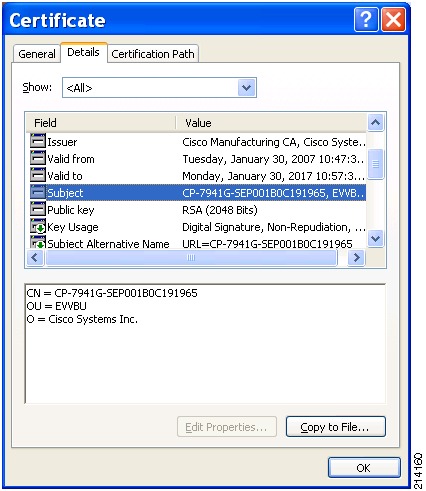The height and width of the screenshot is (491, 426).
Task: Click the Field column header
Action: click(x=101, y=123)
